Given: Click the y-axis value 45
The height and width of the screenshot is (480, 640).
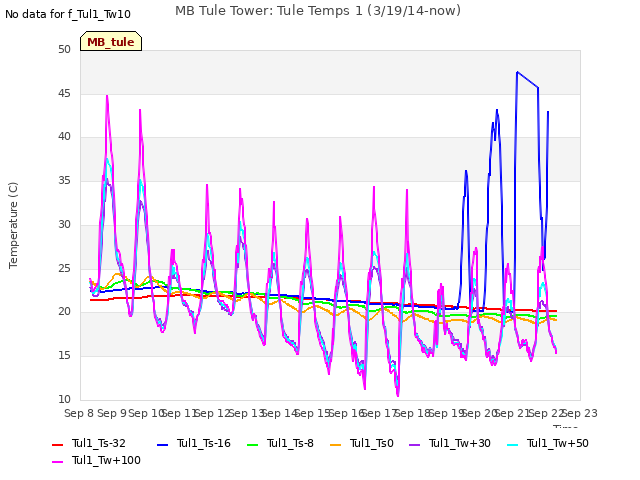Looking at the screenshot, I should 64,93.
